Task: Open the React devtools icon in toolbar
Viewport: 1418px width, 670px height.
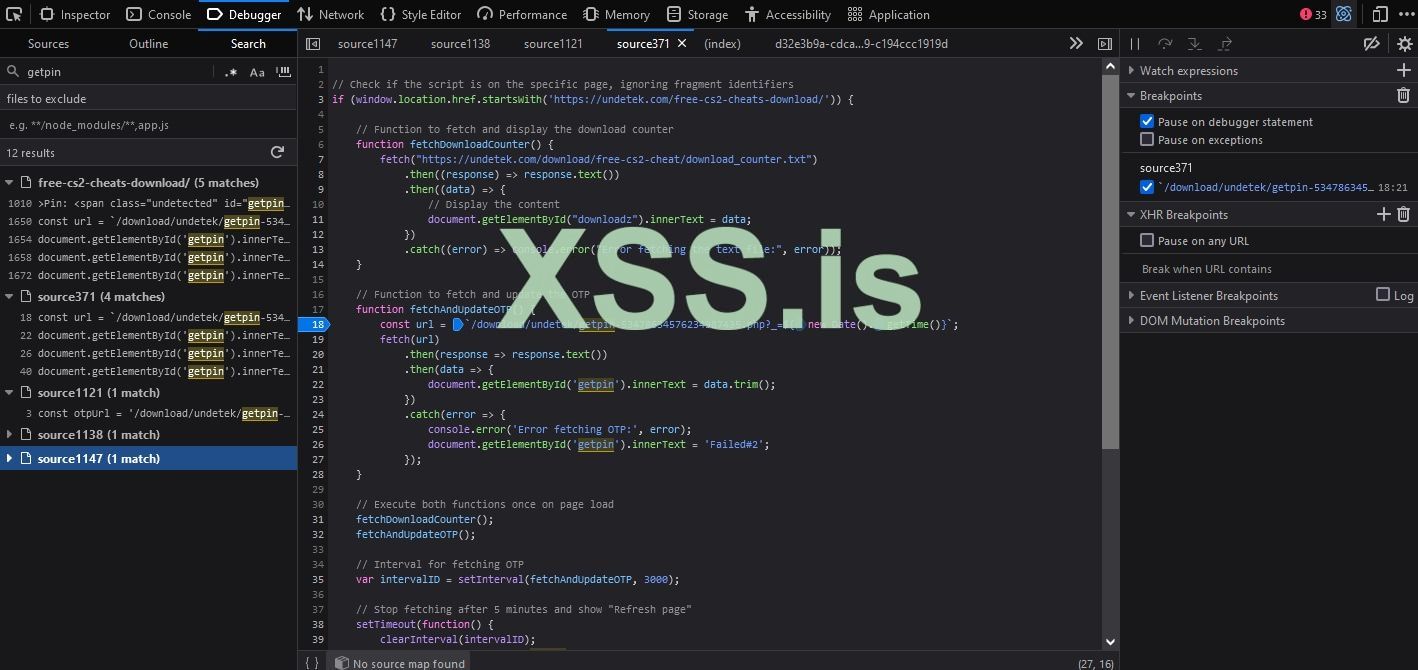Action: pyautogui.click(x=1344, y=14)
